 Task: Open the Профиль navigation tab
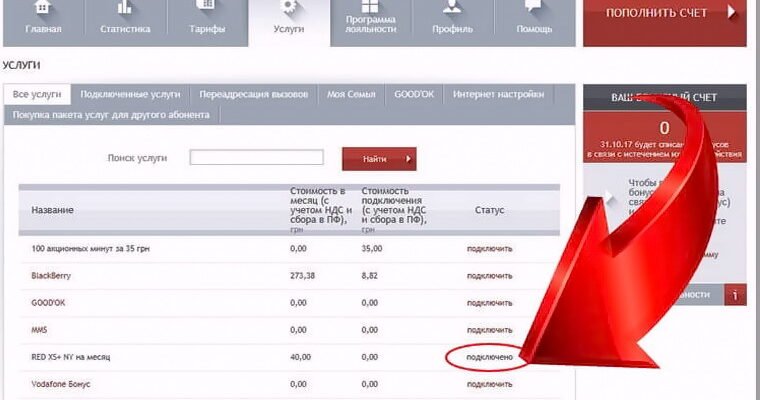[x=453, y=23]
